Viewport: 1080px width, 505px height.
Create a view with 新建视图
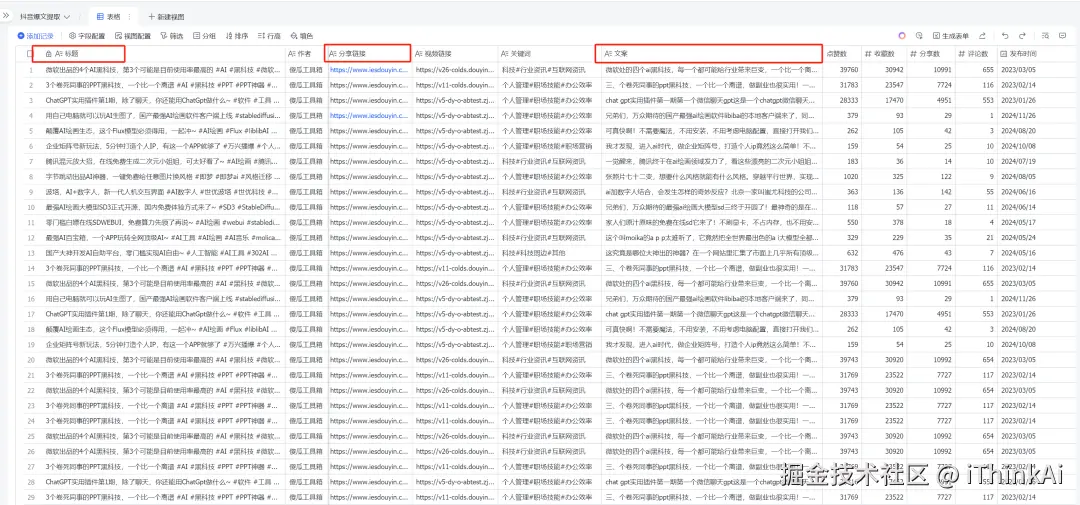tap(165, 16)
